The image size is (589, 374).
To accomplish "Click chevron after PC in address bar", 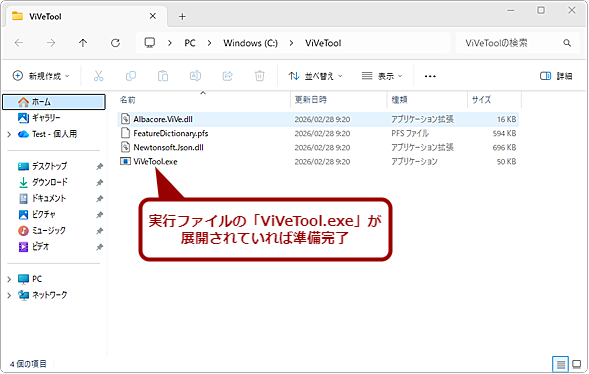I will (x=210, y=43).
